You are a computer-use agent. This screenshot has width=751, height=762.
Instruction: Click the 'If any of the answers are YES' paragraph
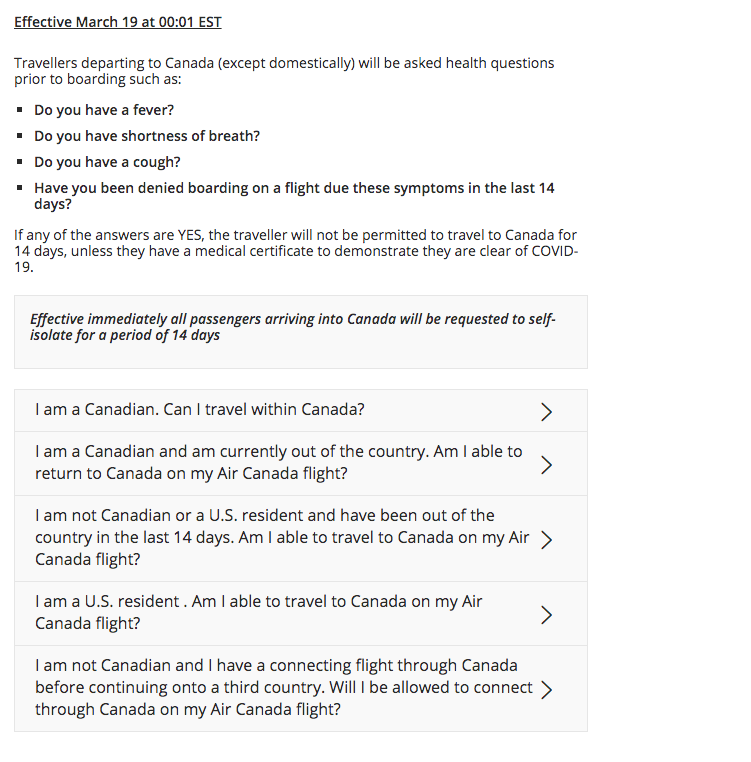point(296,251)
